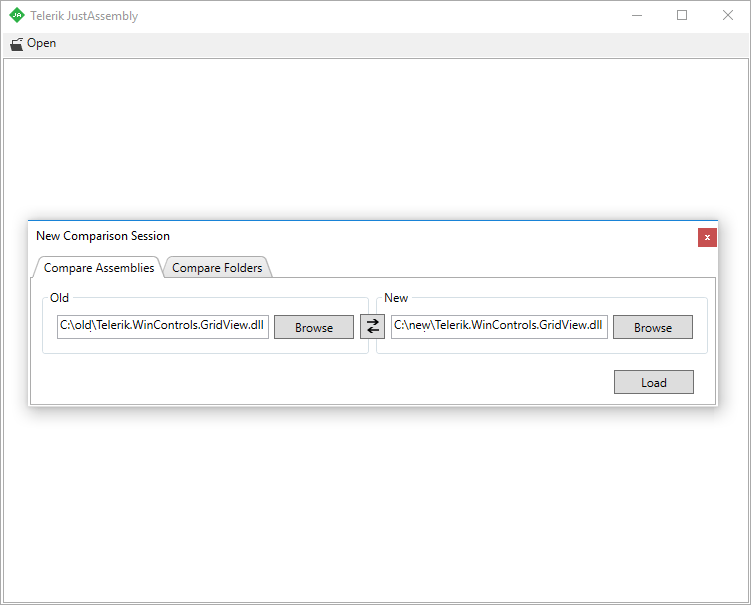The height and width of the screenshot is (605, 751).
Task: Click the New group box label
Action: (x=396, y=298)
